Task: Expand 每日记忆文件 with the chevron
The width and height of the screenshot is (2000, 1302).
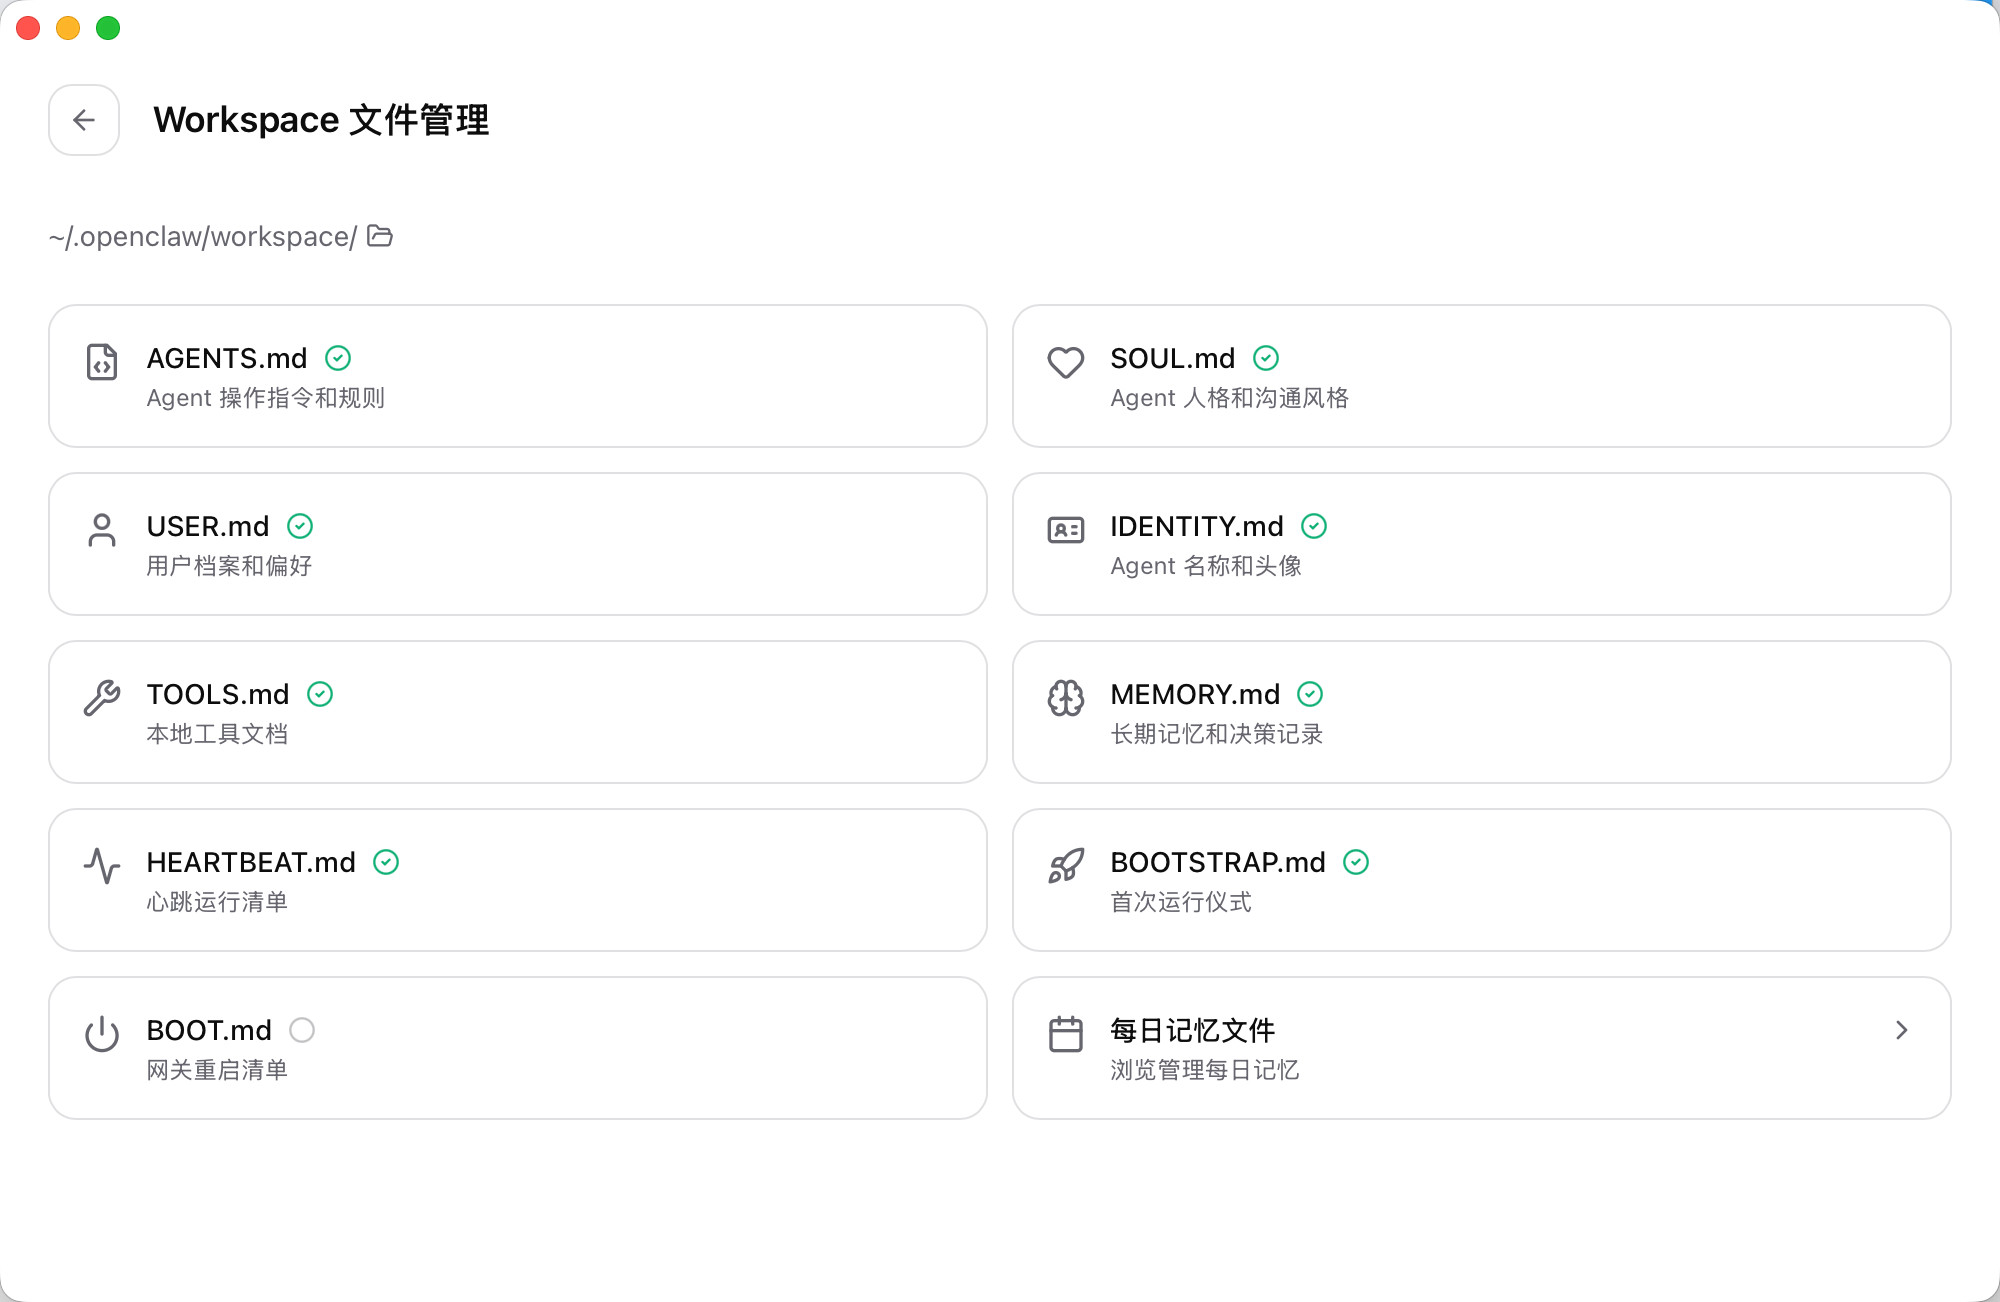Action: [1901, 1030]
